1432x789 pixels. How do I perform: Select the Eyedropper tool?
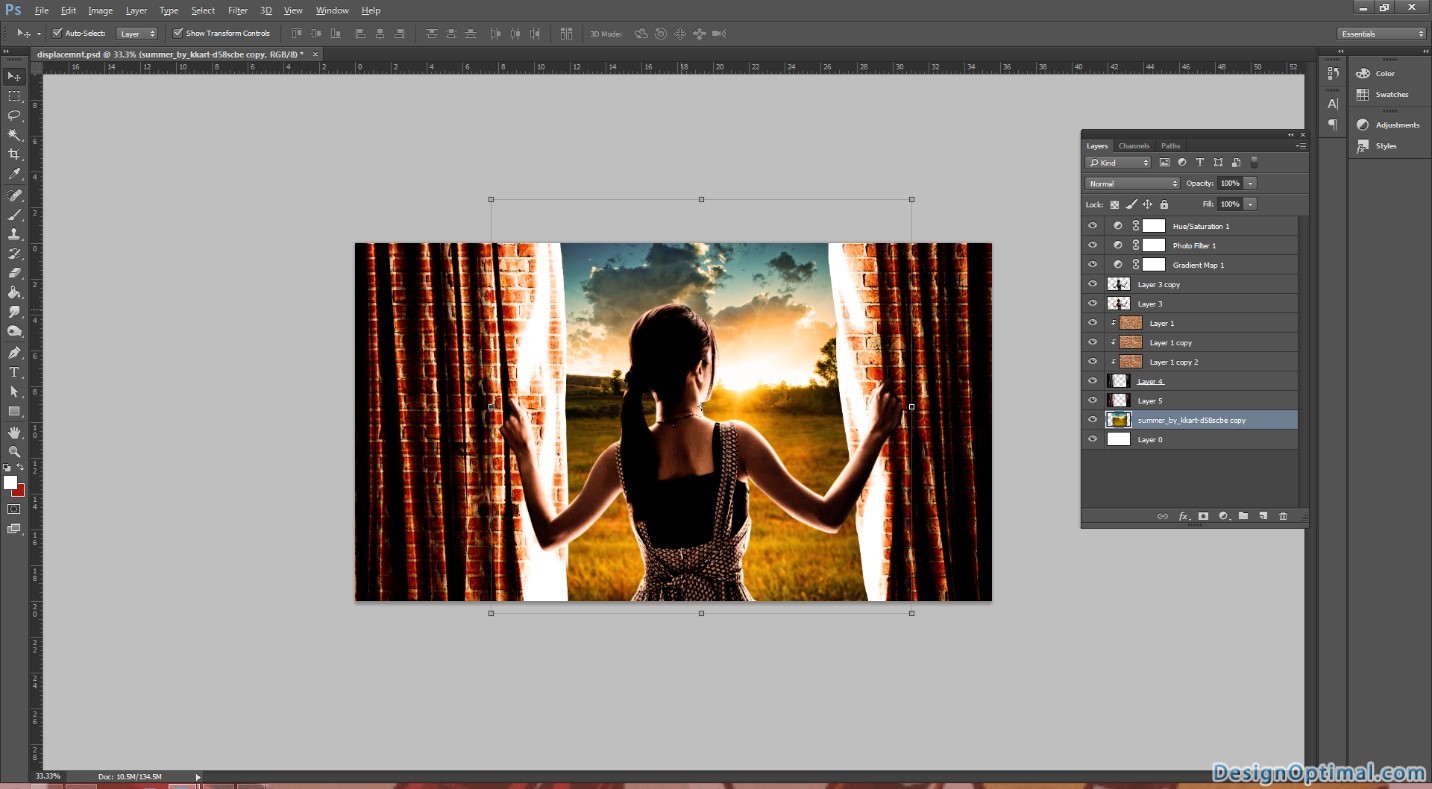14,174
